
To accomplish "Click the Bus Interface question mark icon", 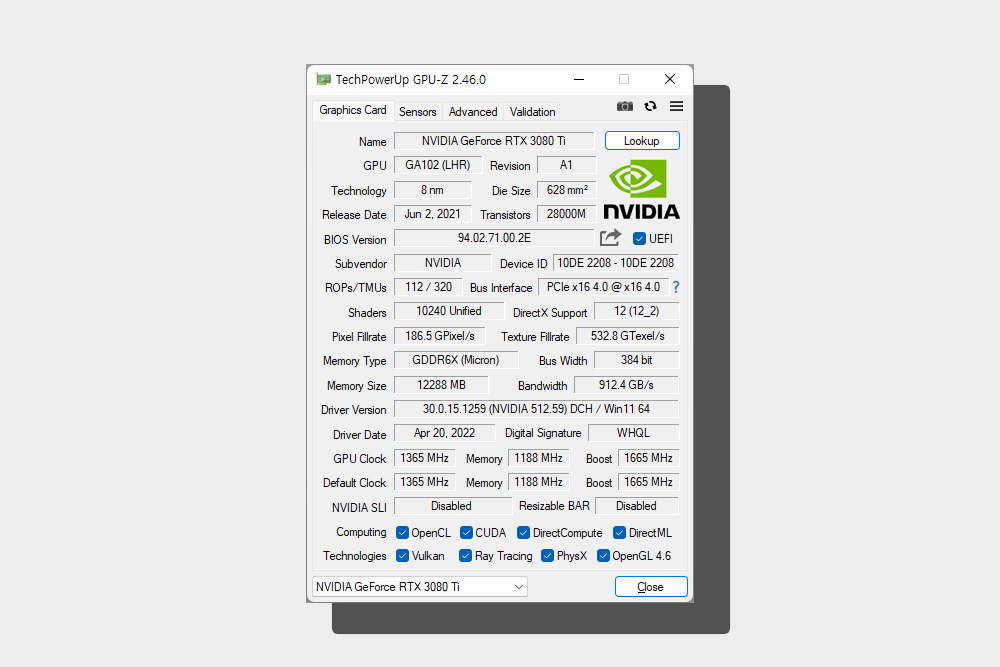I will click(x=675, y=287).
